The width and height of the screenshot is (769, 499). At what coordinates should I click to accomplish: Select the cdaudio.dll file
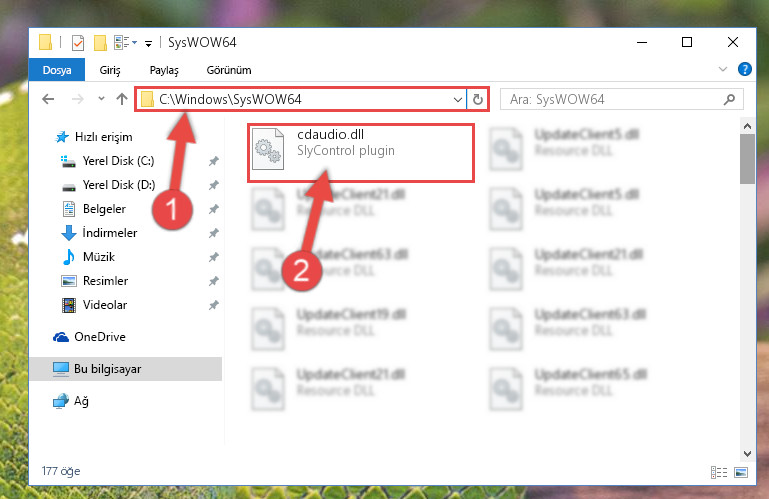click(360, 152)
